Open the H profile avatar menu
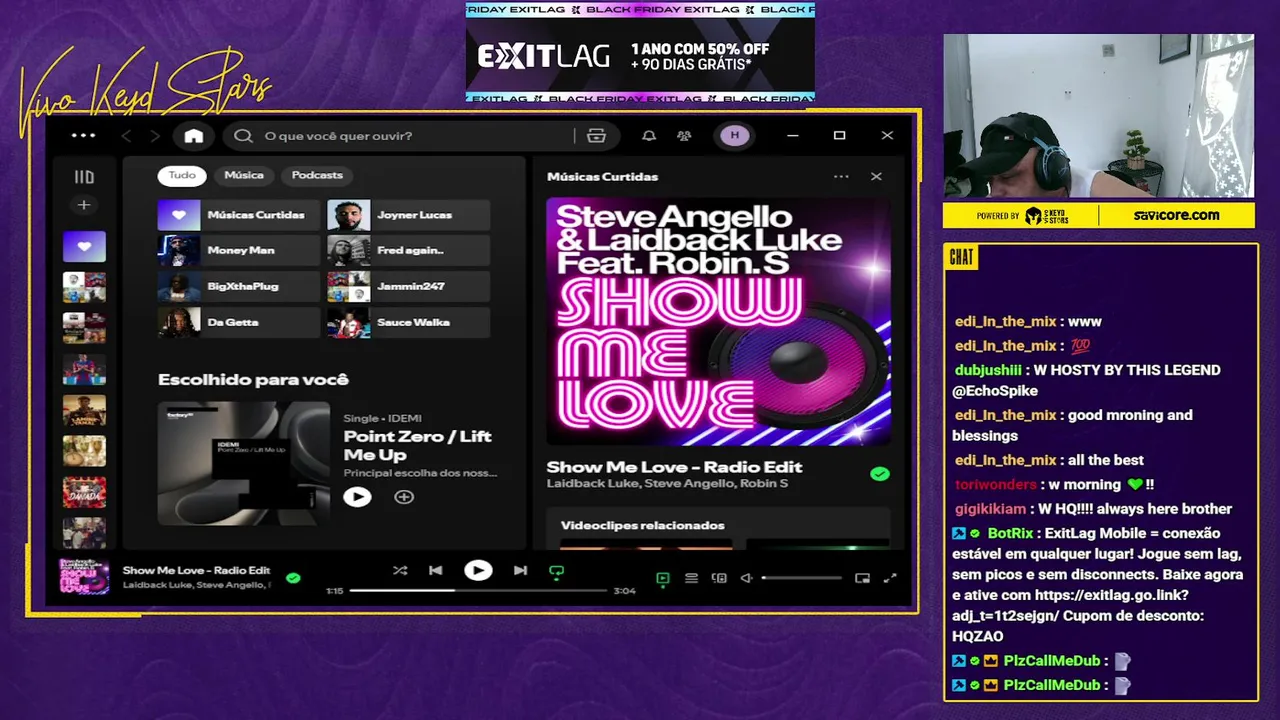 pos(735,136)
